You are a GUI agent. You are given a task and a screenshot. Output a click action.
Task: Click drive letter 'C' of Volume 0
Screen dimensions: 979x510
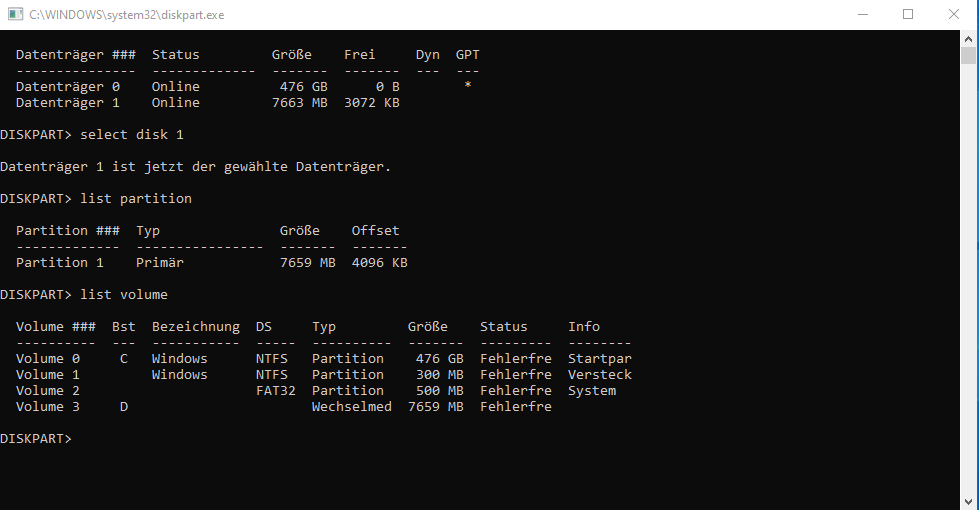point(124,359)
